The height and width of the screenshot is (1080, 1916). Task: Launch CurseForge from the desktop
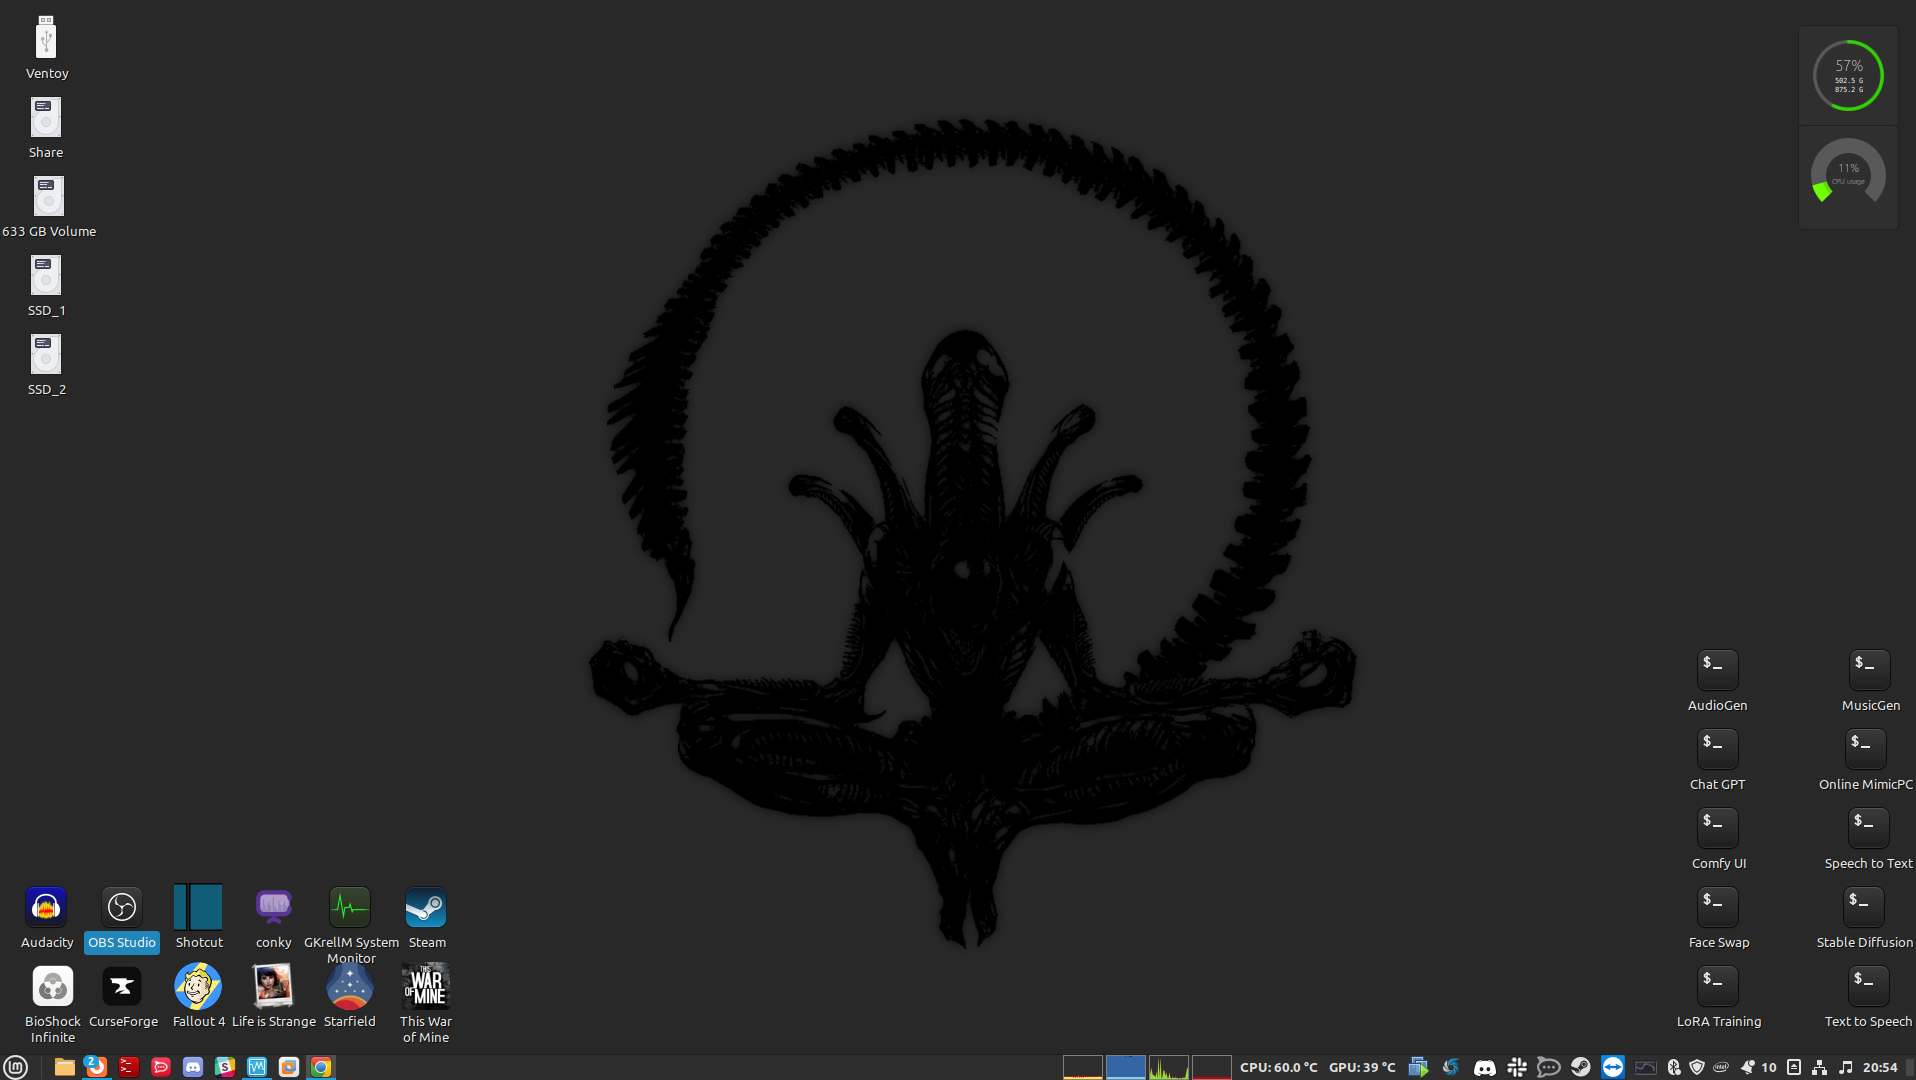tap(122, 996)
